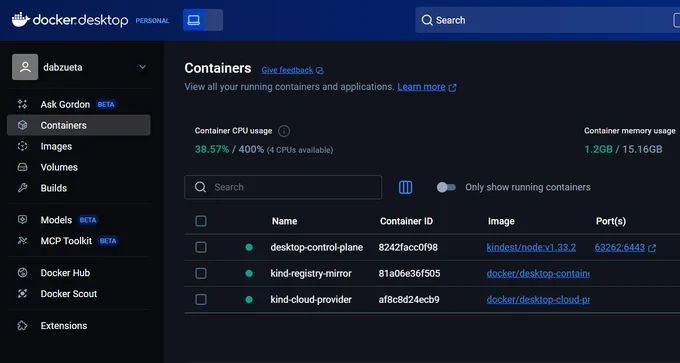Screen dimensions: 680x363
Task: Open the Models section
Action: tap(79, 220)
